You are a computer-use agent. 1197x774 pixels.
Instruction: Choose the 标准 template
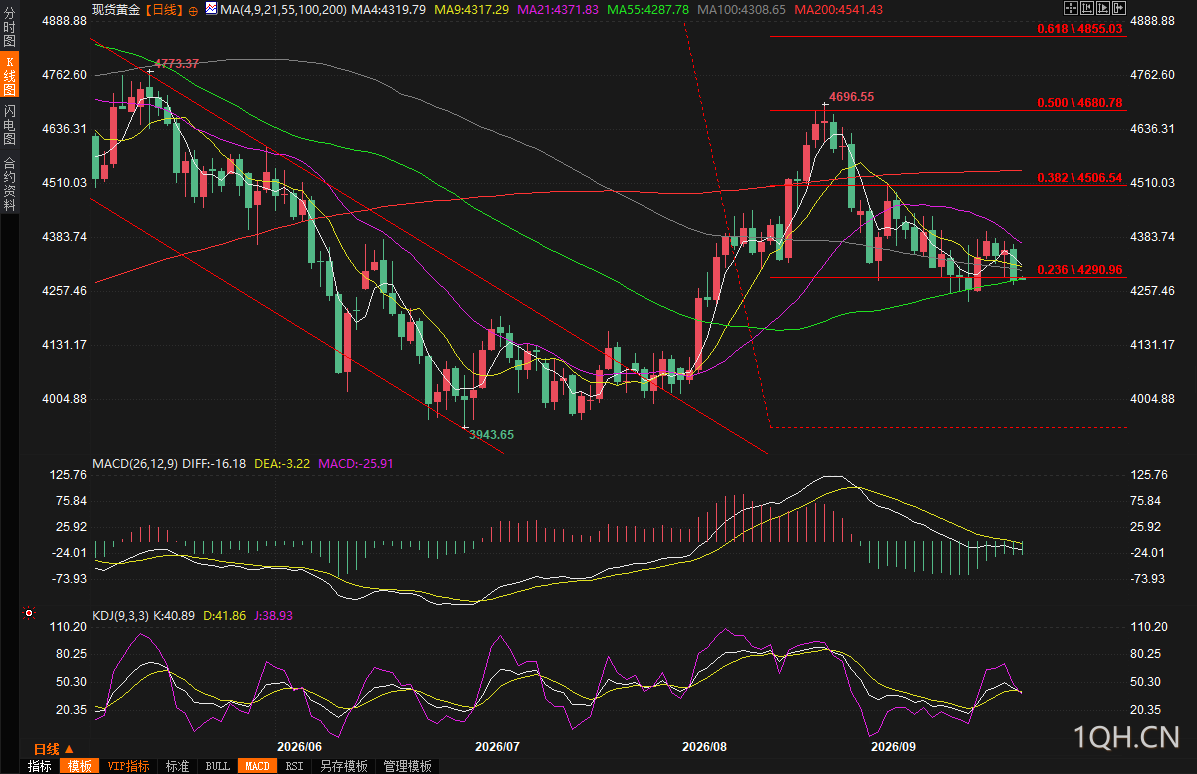177,766
